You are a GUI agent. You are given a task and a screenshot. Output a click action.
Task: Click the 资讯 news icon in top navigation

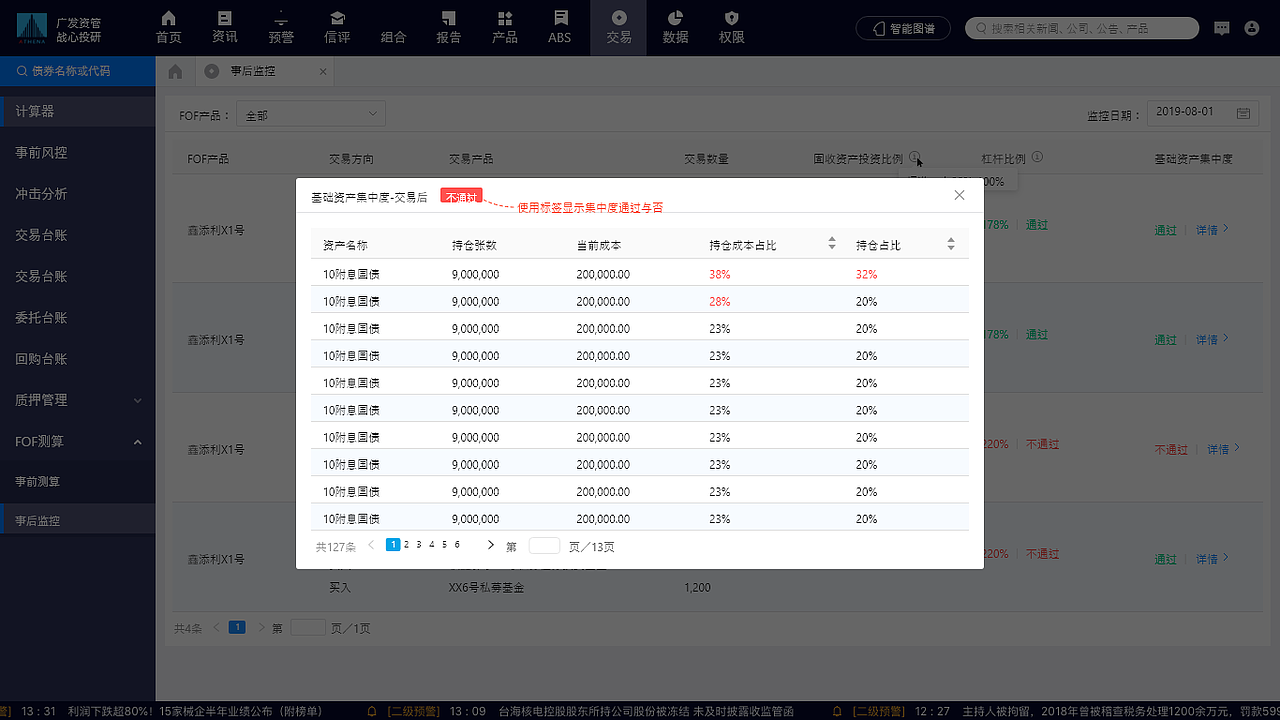click(224, 27)
